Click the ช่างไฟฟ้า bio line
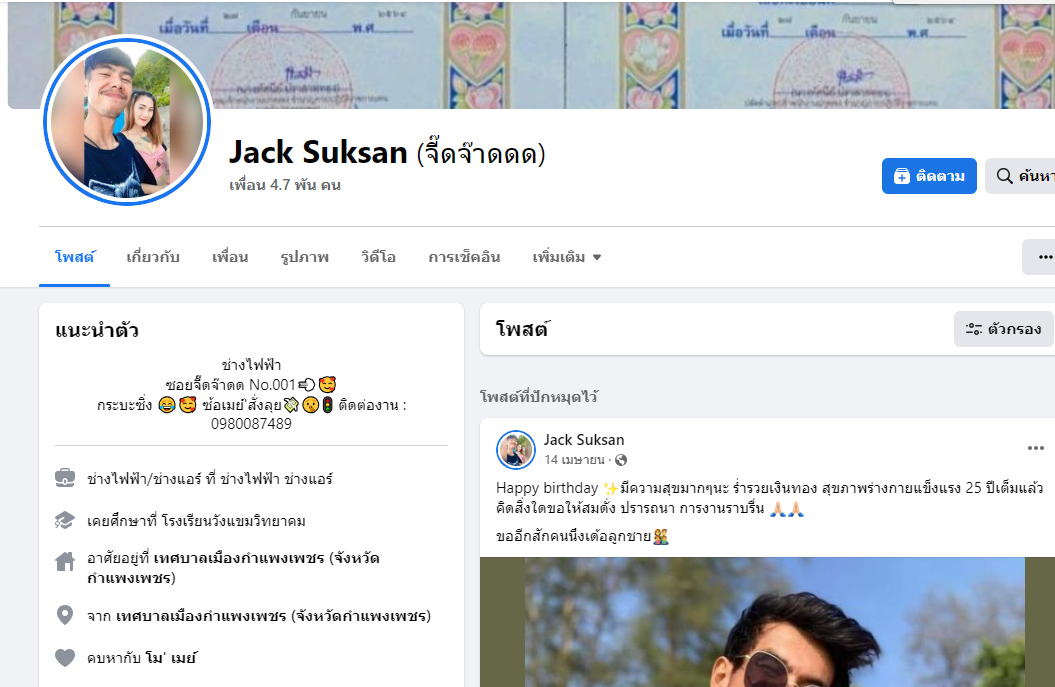 coord(251,365)
